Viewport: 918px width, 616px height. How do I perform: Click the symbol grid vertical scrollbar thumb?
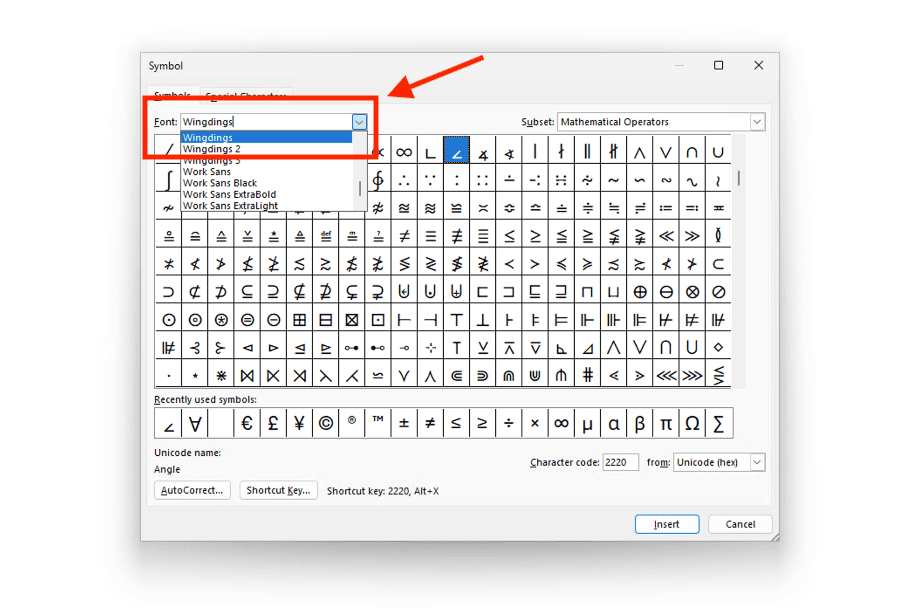[x=739, y=178]
